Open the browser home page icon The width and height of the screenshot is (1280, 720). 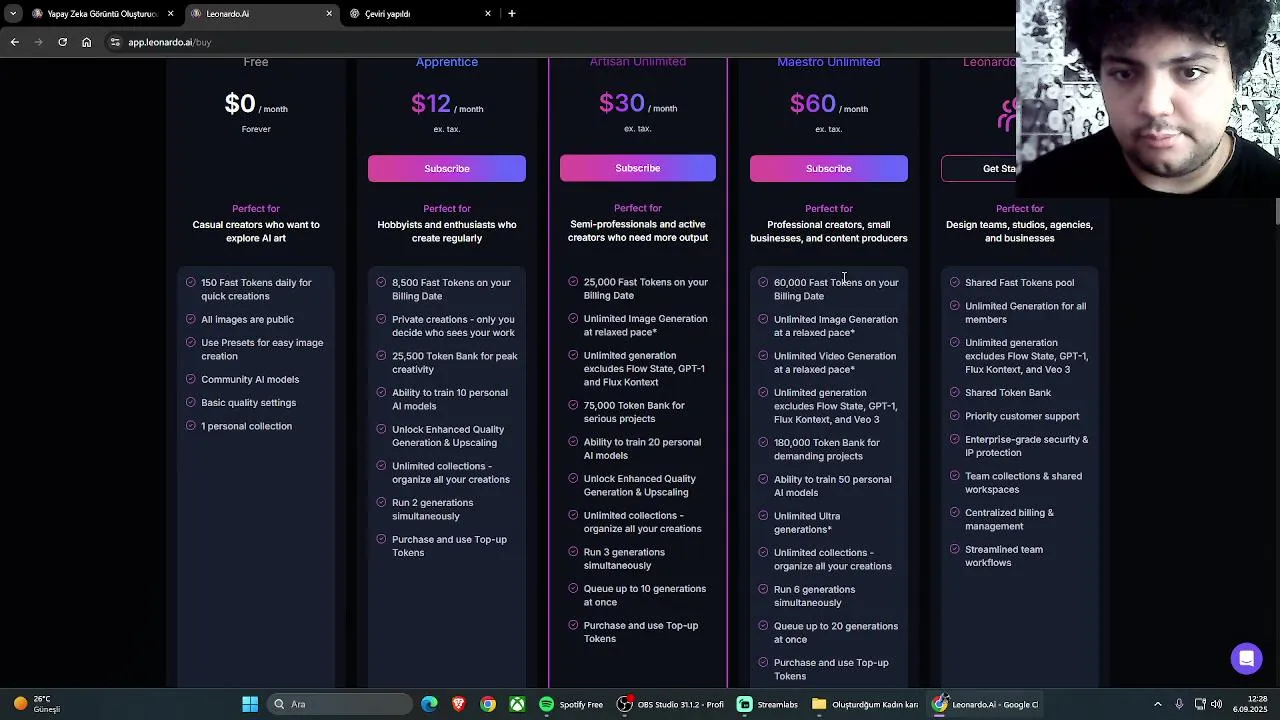(x=86, y=42)
